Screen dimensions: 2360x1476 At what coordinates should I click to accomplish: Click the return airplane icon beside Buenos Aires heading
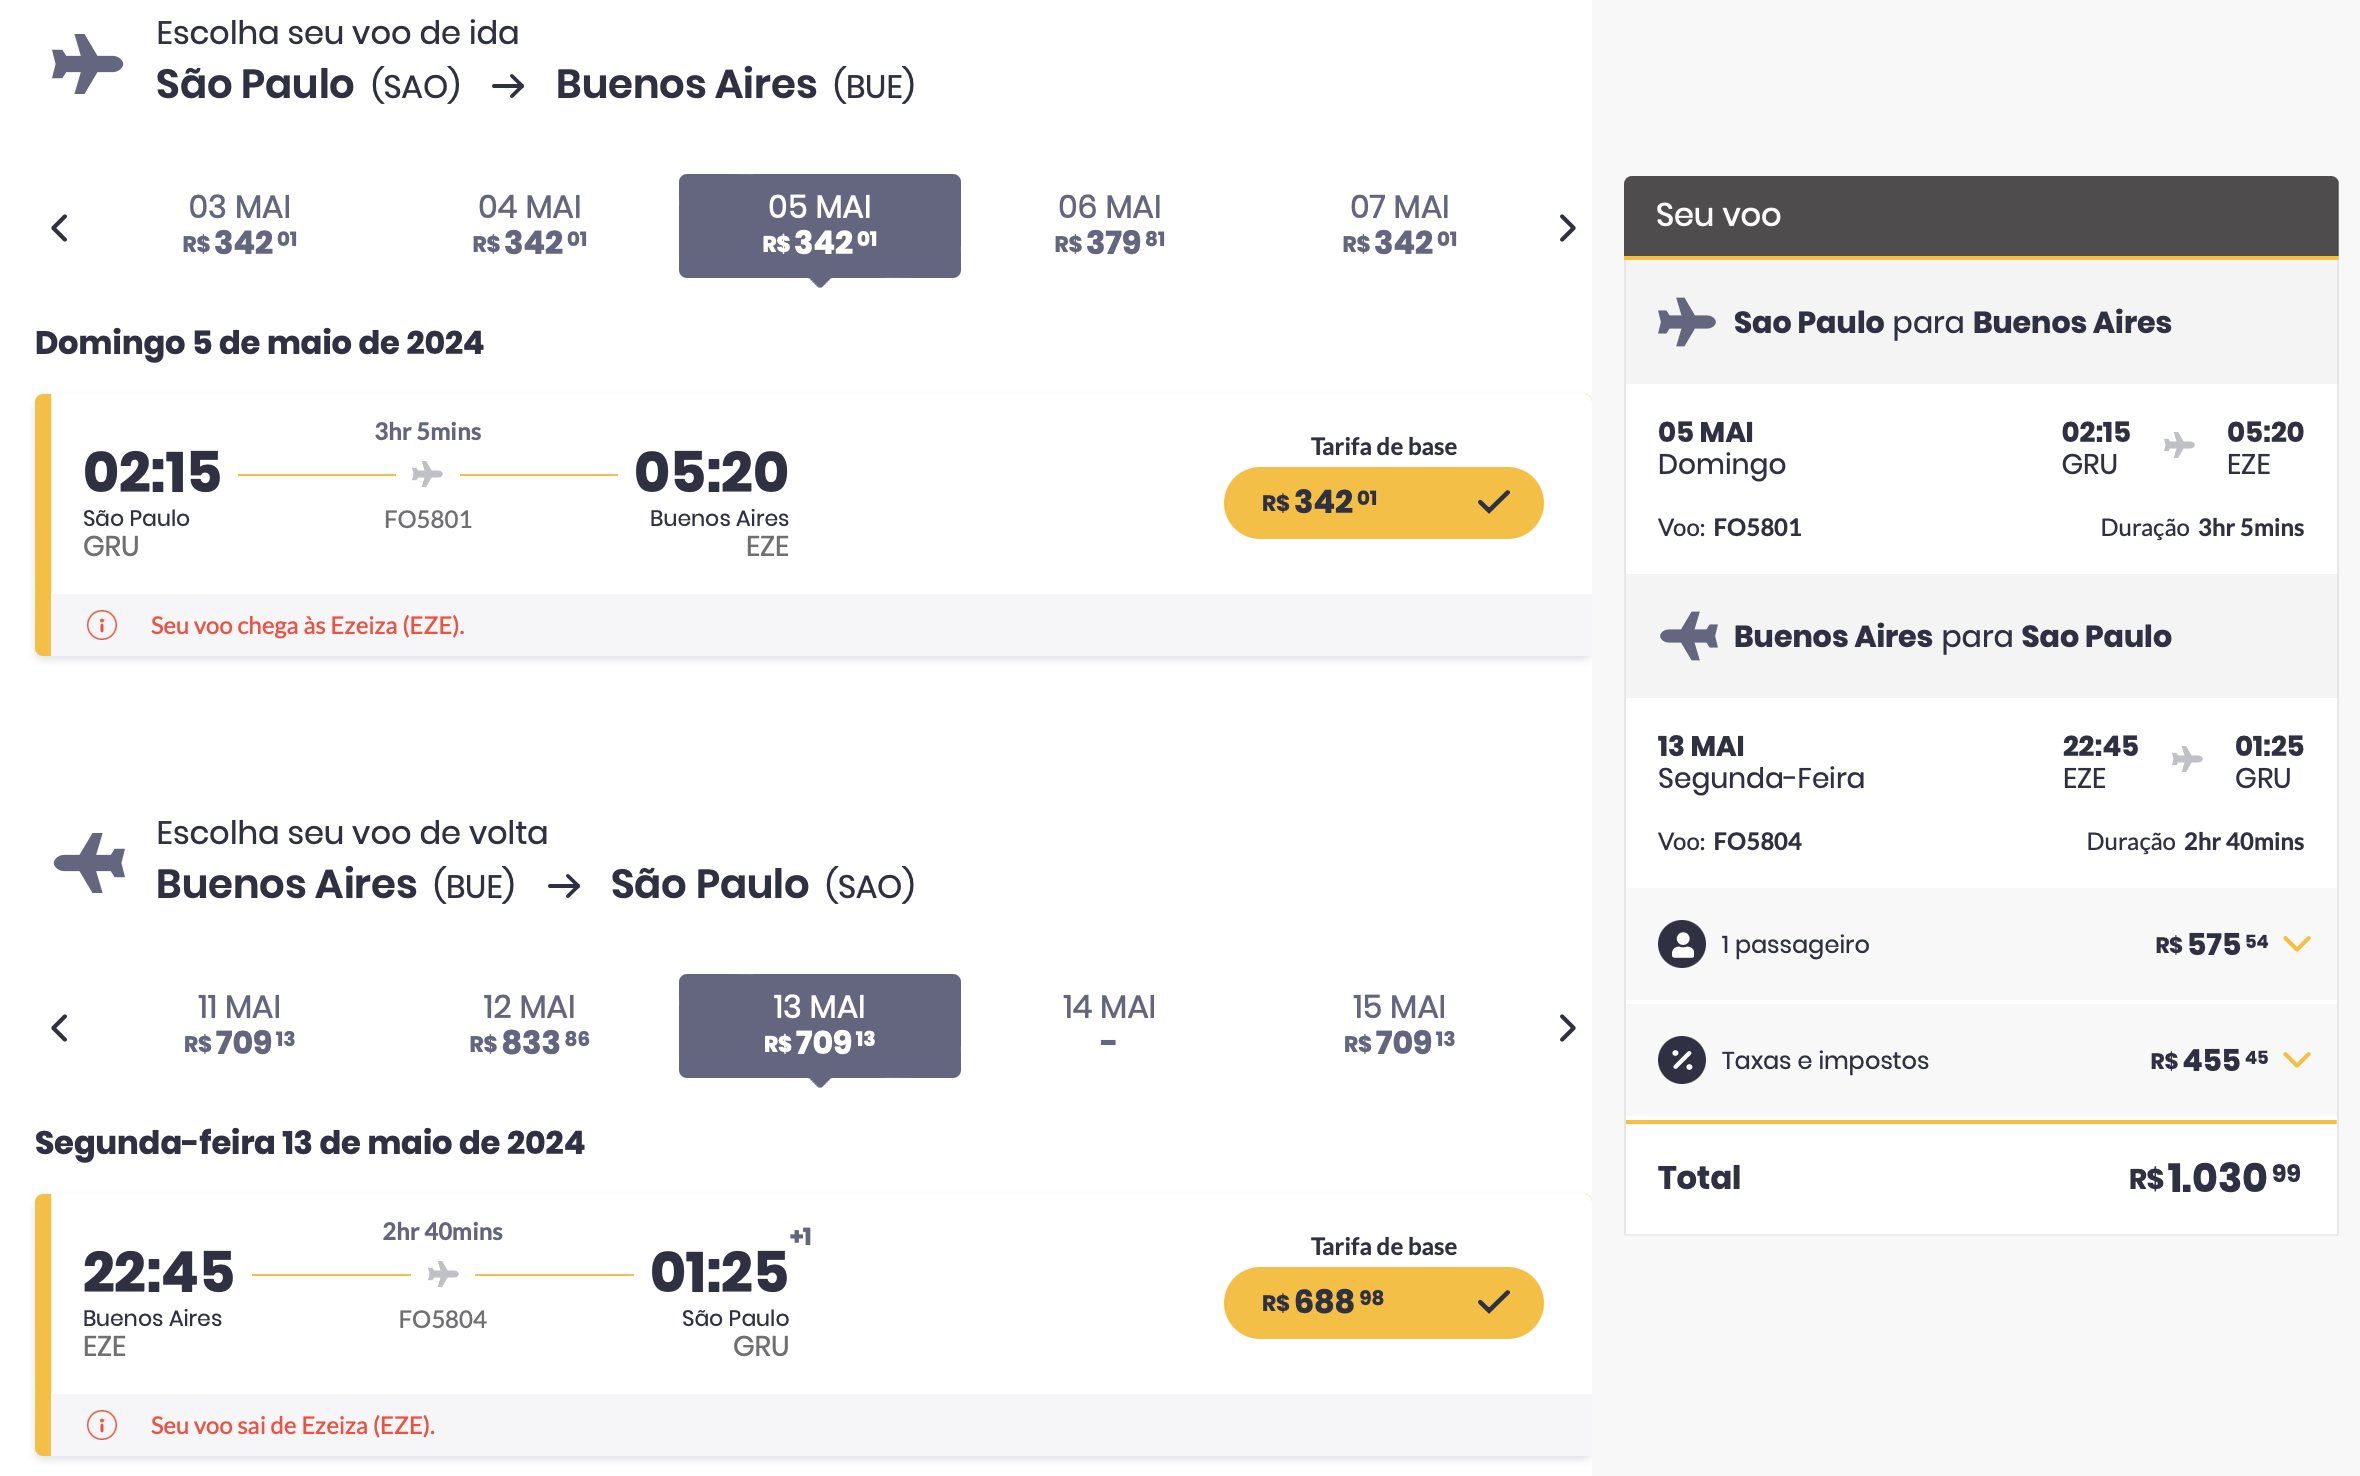pyautogui.click(x=90, y=861)
